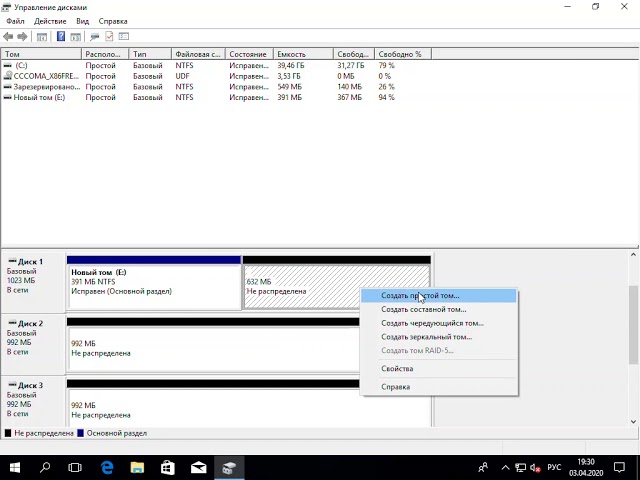The width and height of the screenshot is (640, 480).
Task: Open Microsoft Store from the taskbar
Action: (168, 467)
